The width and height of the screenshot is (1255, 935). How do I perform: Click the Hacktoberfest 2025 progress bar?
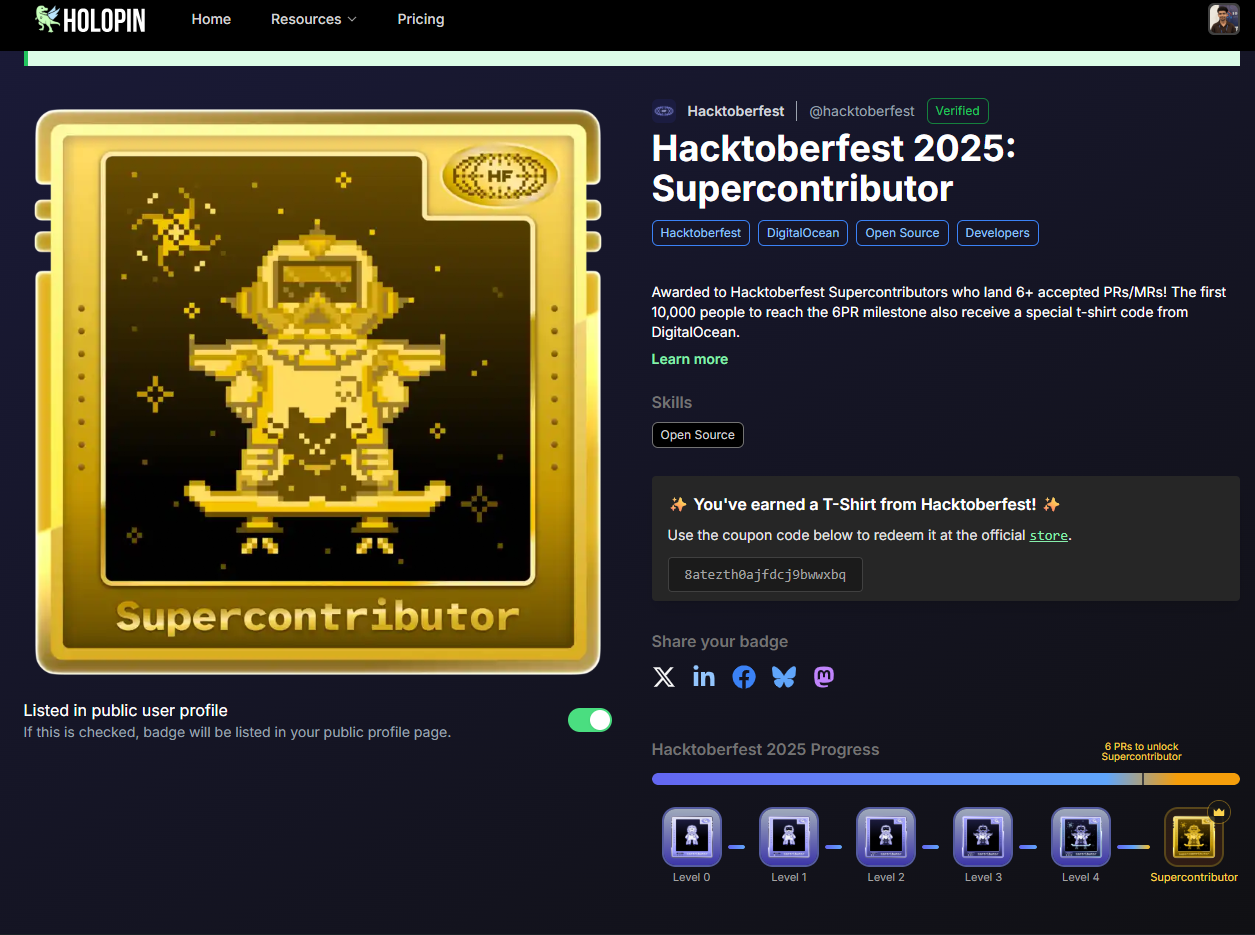tap(945, 779)
